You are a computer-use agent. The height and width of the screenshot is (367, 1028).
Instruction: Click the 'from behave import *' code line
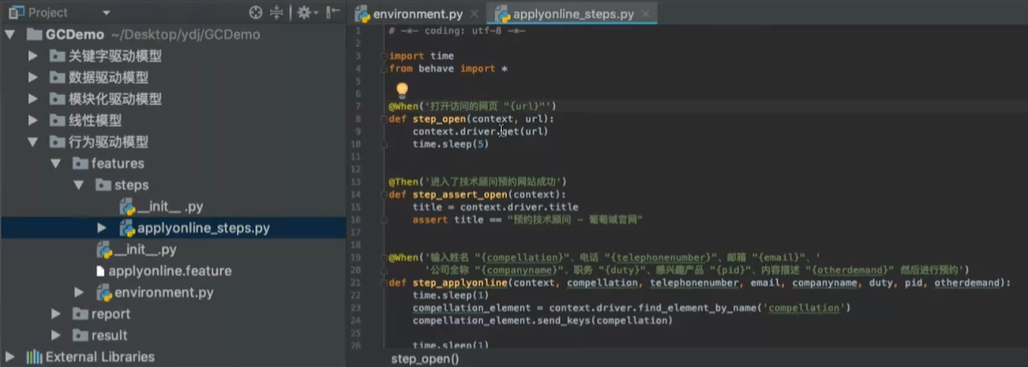(x=448, y=69)
